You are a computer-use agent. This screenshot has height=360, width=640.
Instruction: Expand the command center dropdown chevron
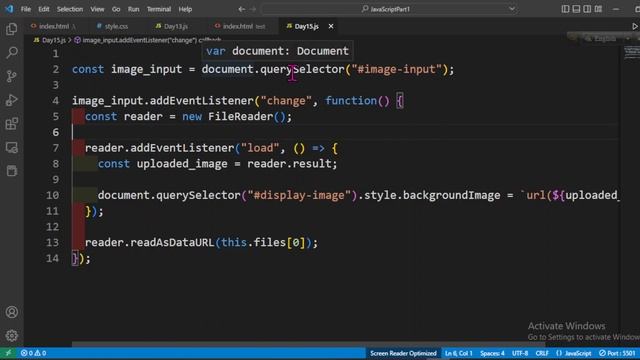coord(511,9)
